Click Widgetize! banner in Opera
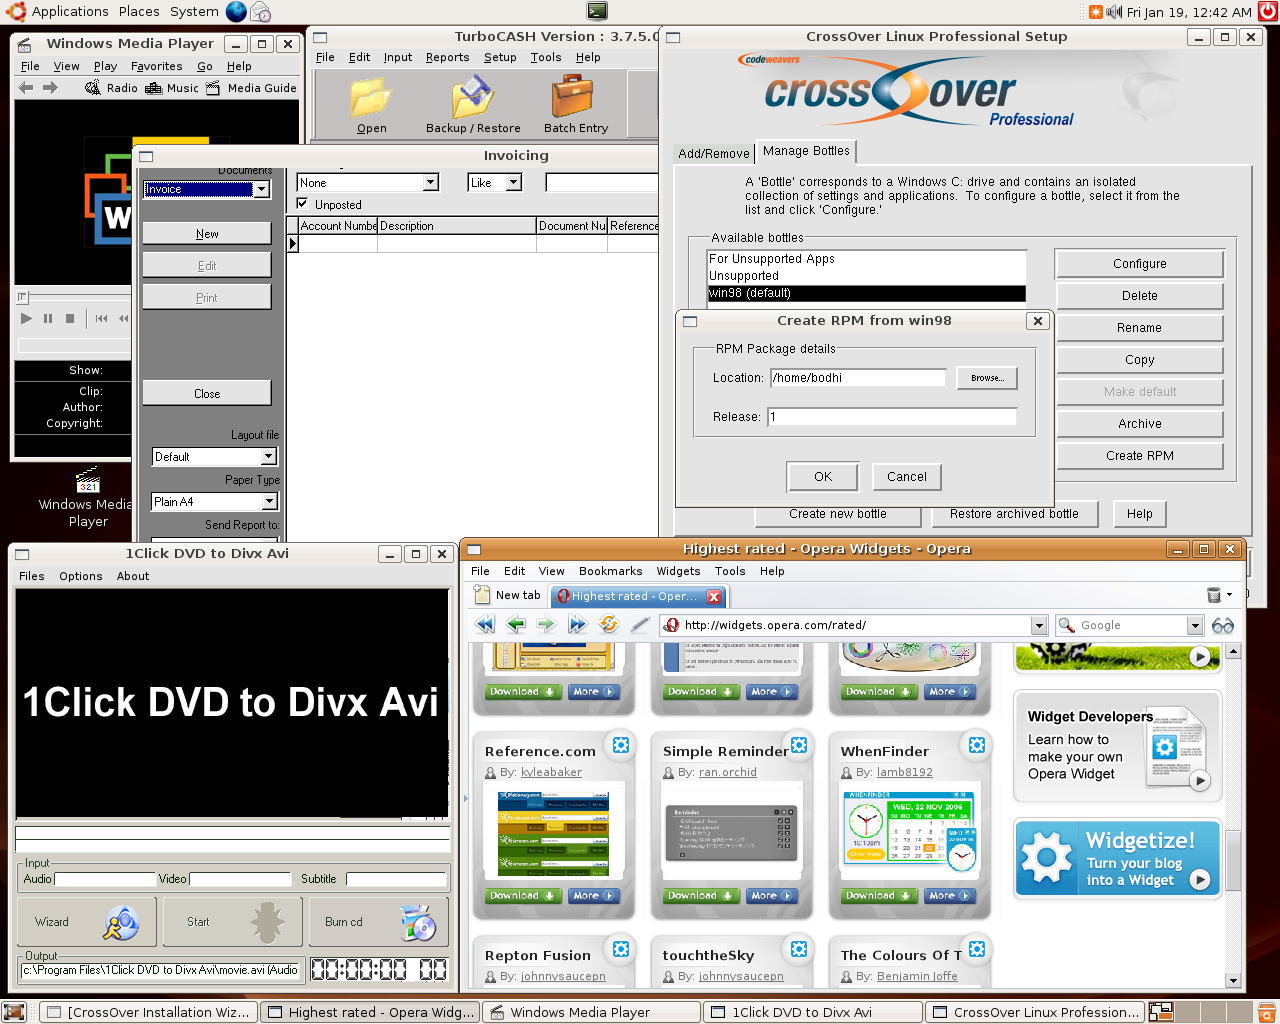The width and height of the screenshot is (1280, 1024). coord(1117,859)
